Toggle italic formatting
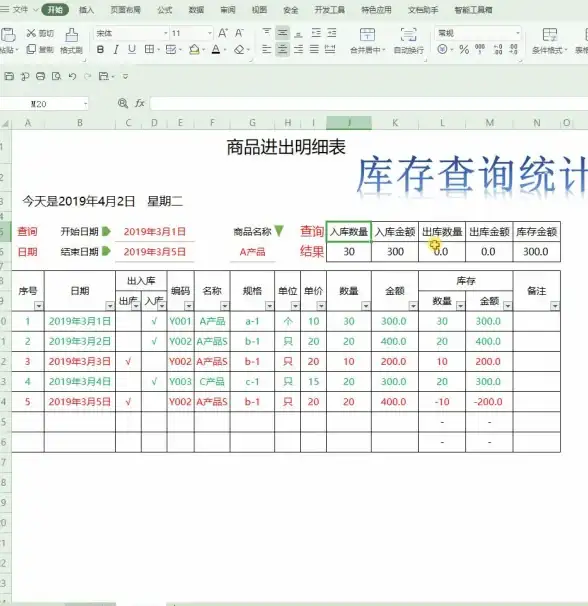 pos(116,49)
